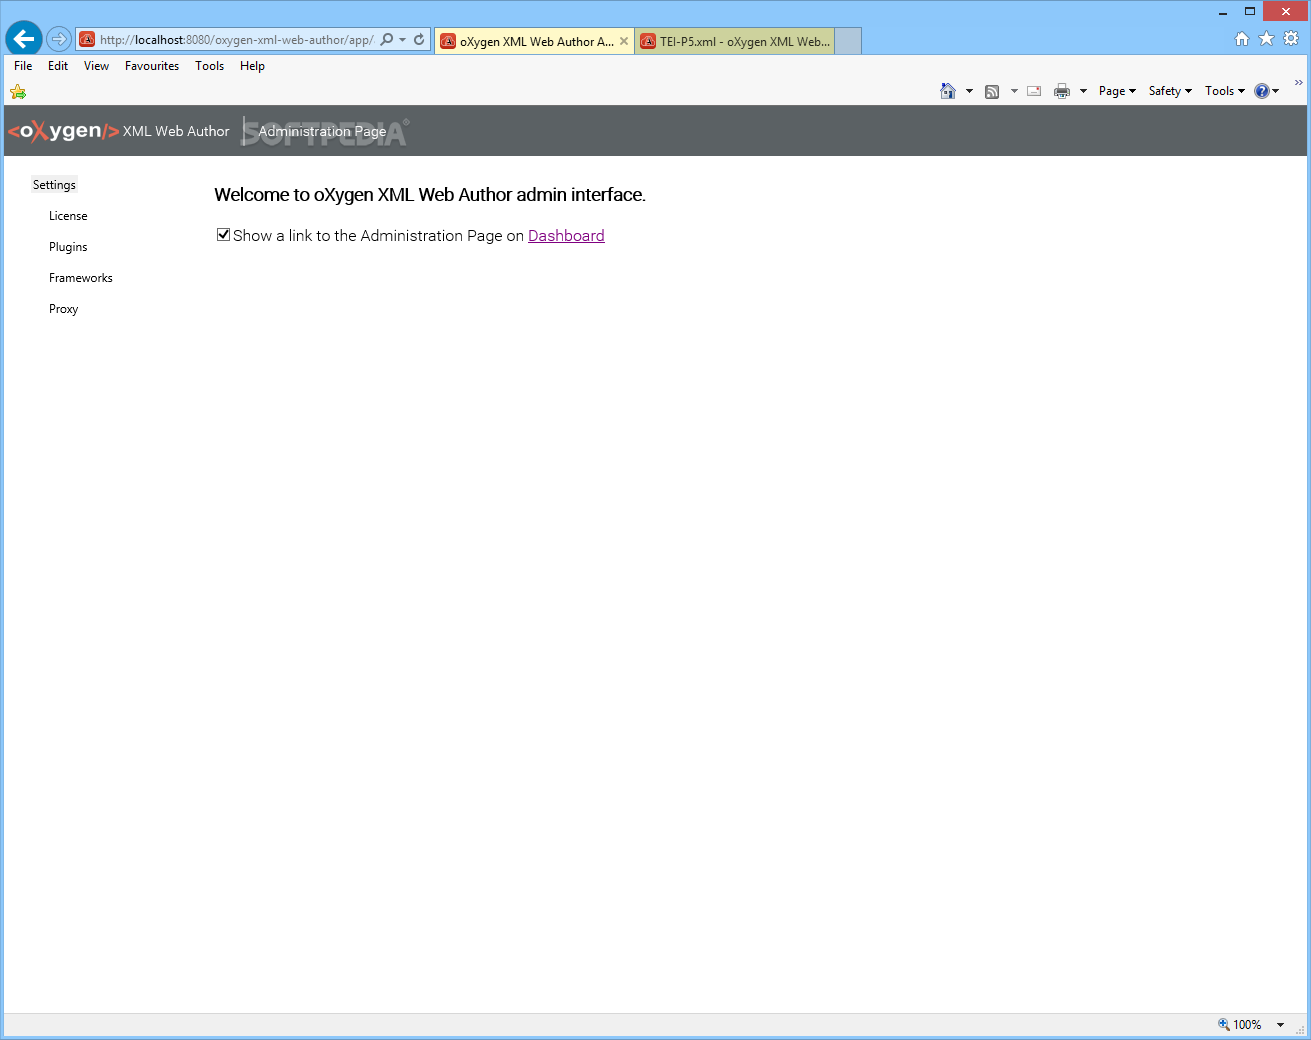Open address bar autocomplete dropdown arrow
This screenshot has height=1040, width=1311.
[403, 40]
